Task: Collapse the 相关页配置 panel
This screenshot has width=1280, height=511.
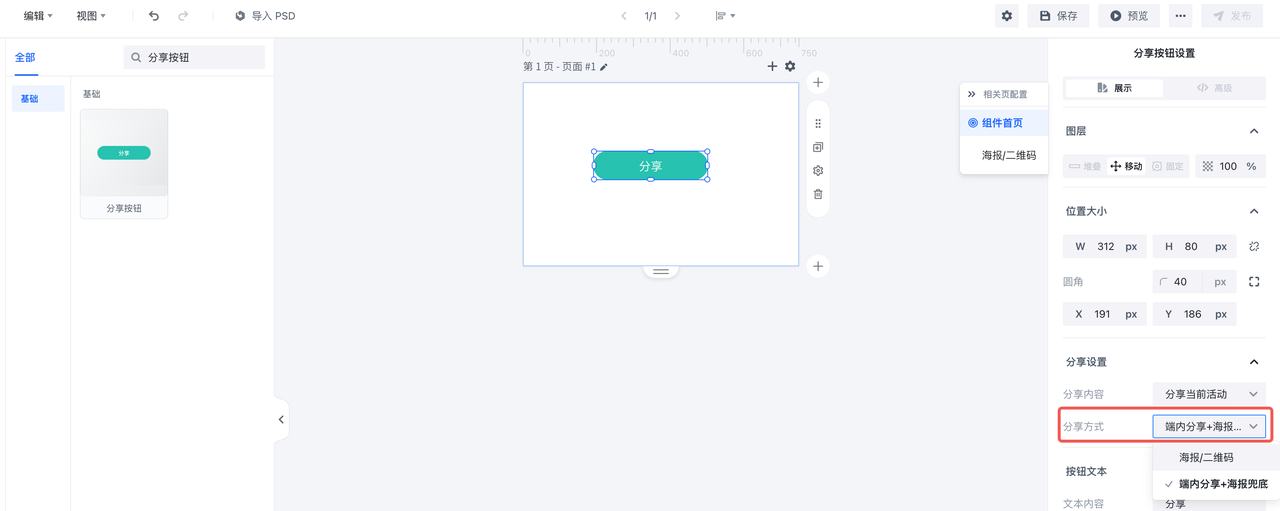Action: tap(971, 94)
